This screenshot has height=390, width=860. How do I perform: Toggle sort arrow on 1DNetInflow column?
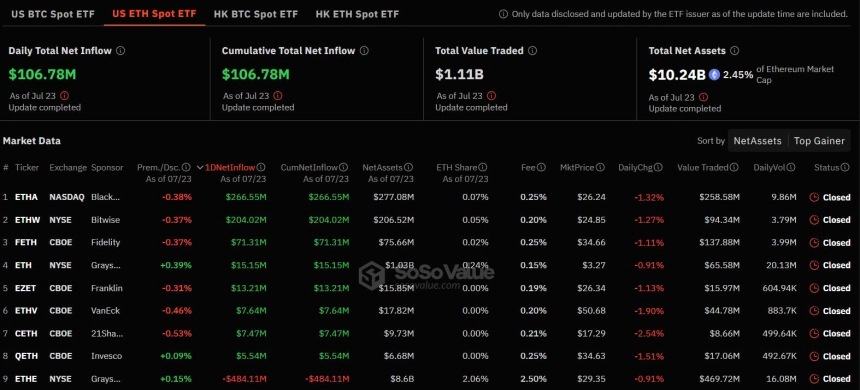(200, 168)
